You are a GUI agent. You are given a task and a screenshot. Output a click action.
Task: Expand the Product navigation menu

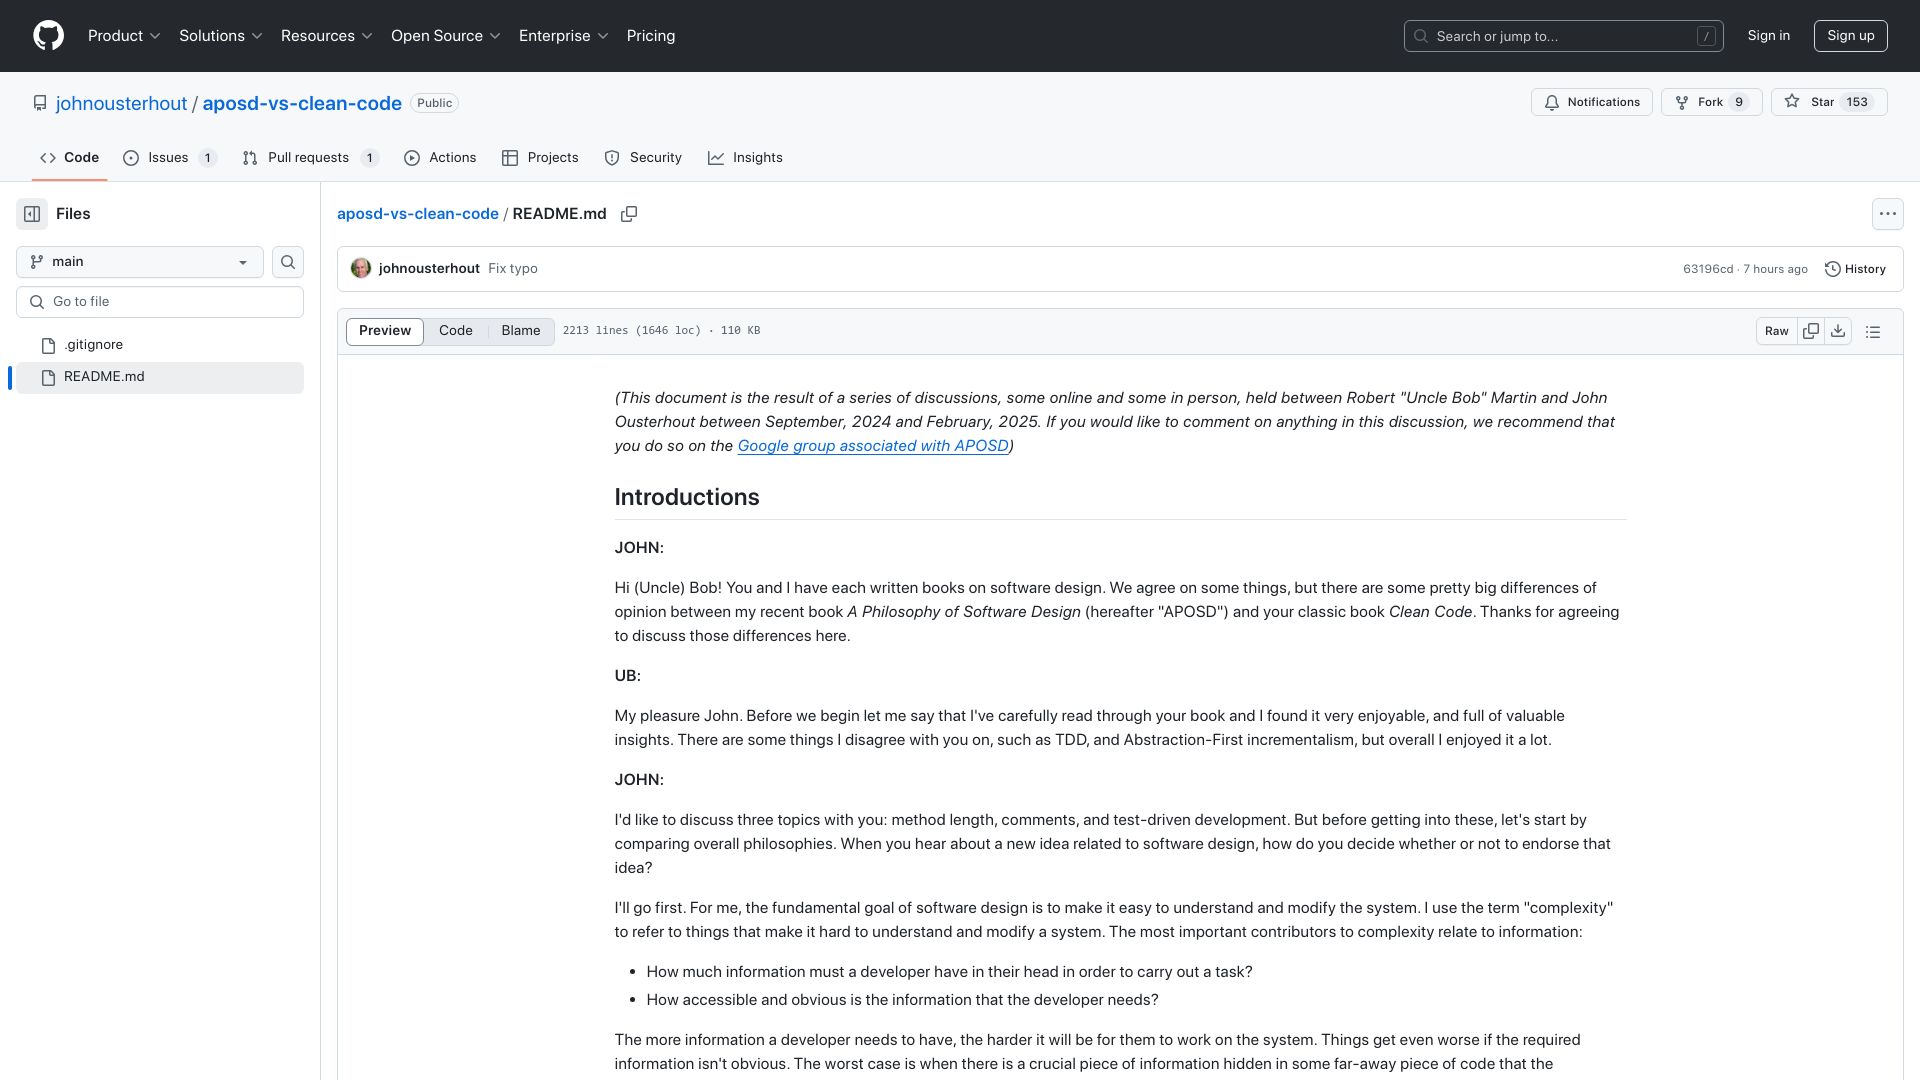(124, 36)
